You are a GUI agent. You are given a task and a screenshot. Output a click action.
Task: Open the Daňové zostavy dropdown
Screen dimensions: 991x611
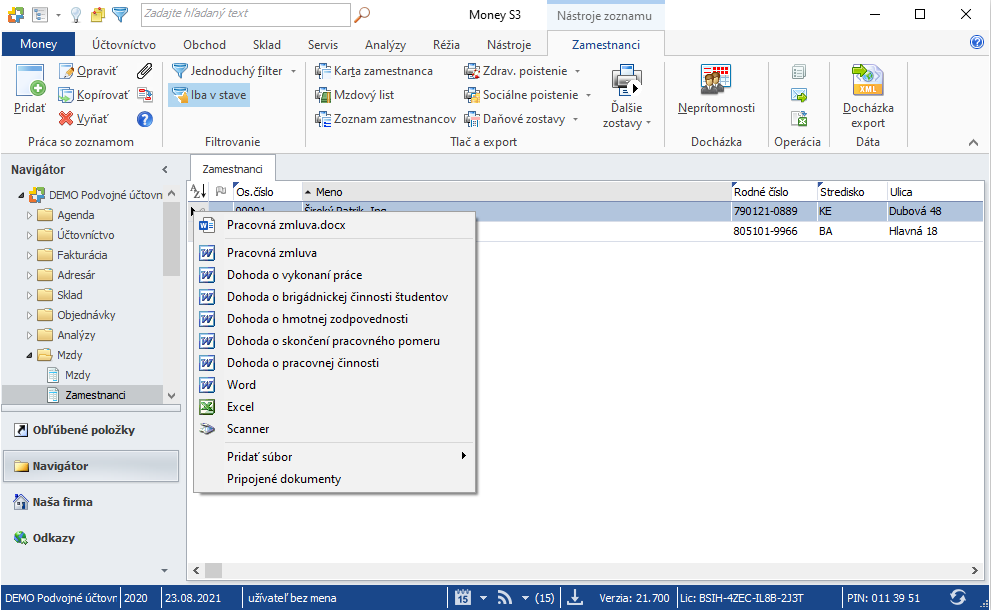tap(575, 119)
